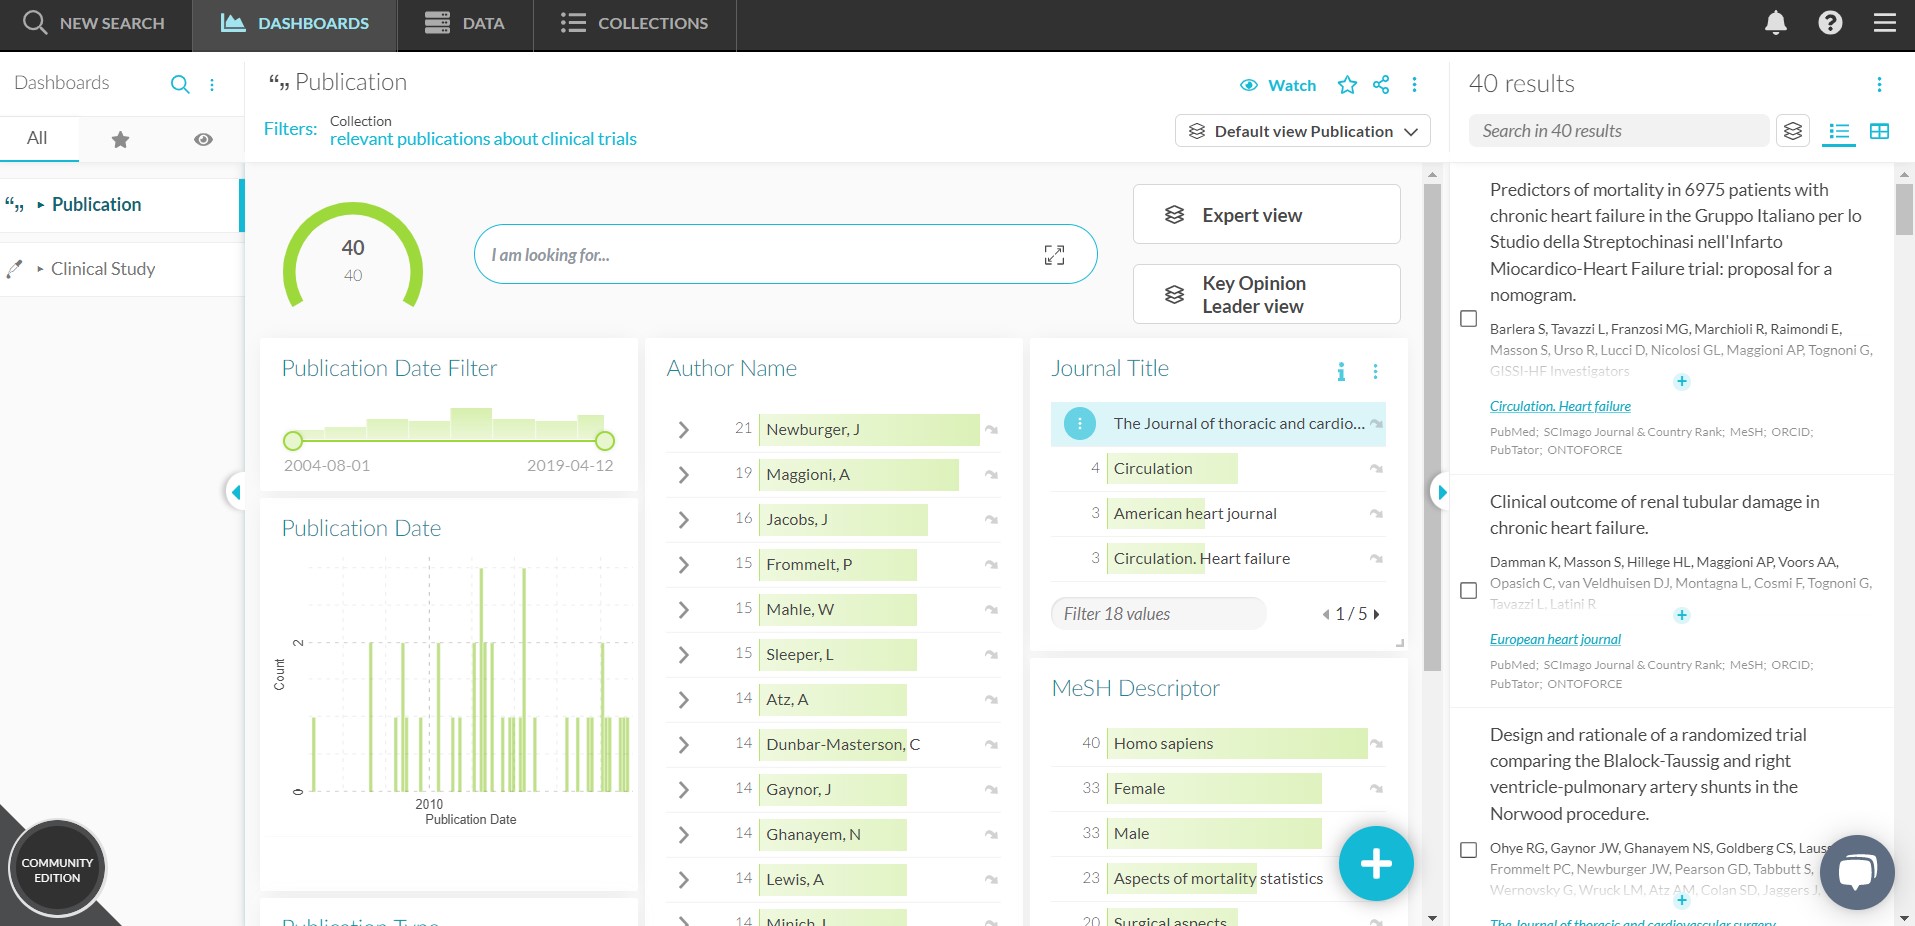Show watched dashboards eye tab
Image resolution: width=1915 pixels, height=926 pixels.
click(x=203, y=139)
